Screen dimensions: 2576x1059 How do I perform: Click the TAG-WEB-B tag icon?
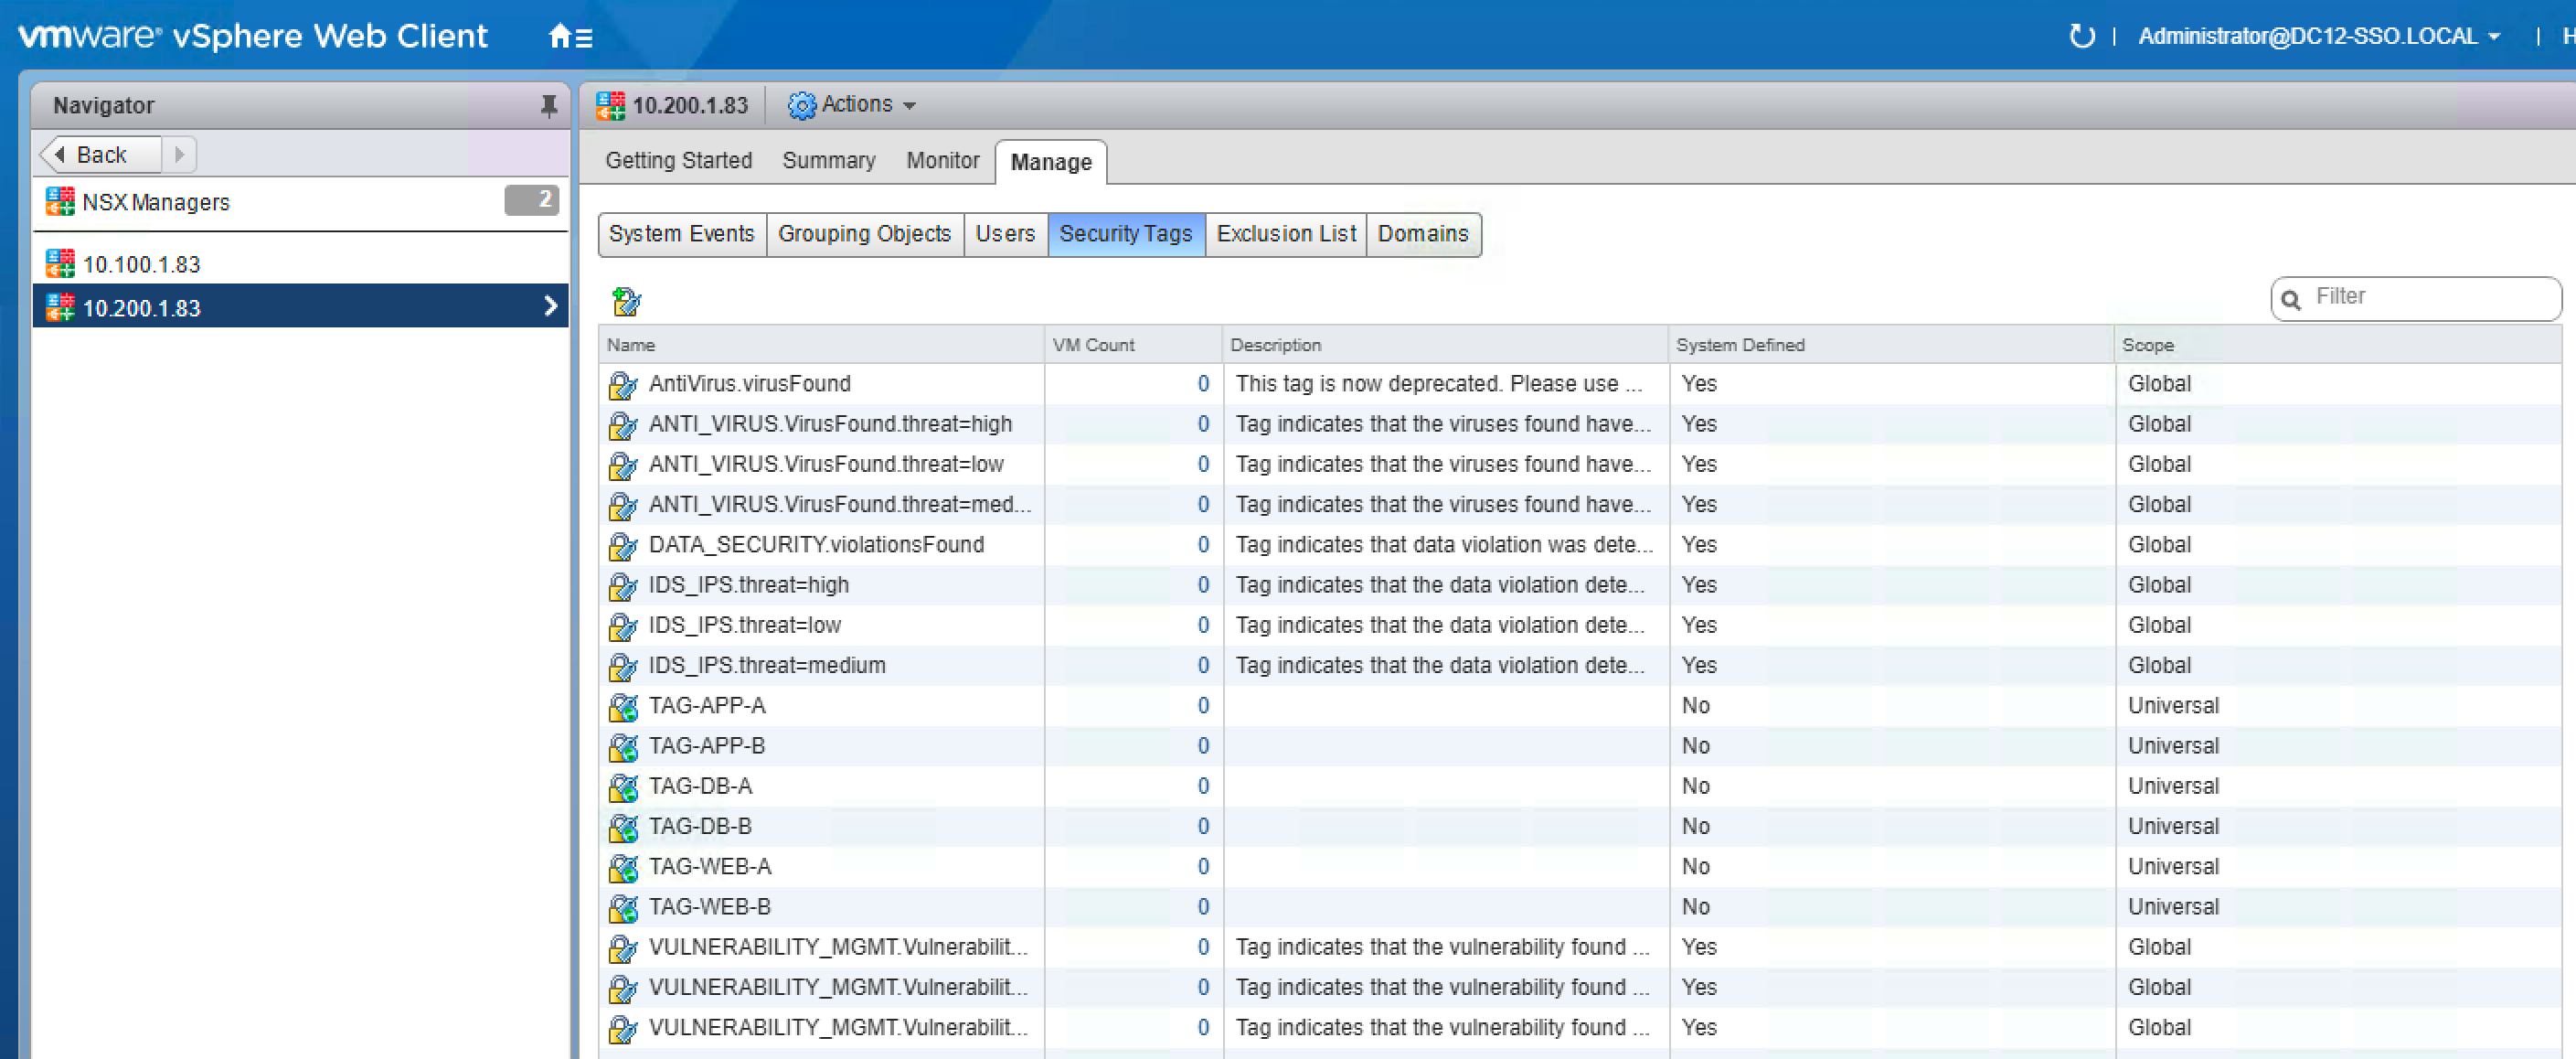[623, 907]
